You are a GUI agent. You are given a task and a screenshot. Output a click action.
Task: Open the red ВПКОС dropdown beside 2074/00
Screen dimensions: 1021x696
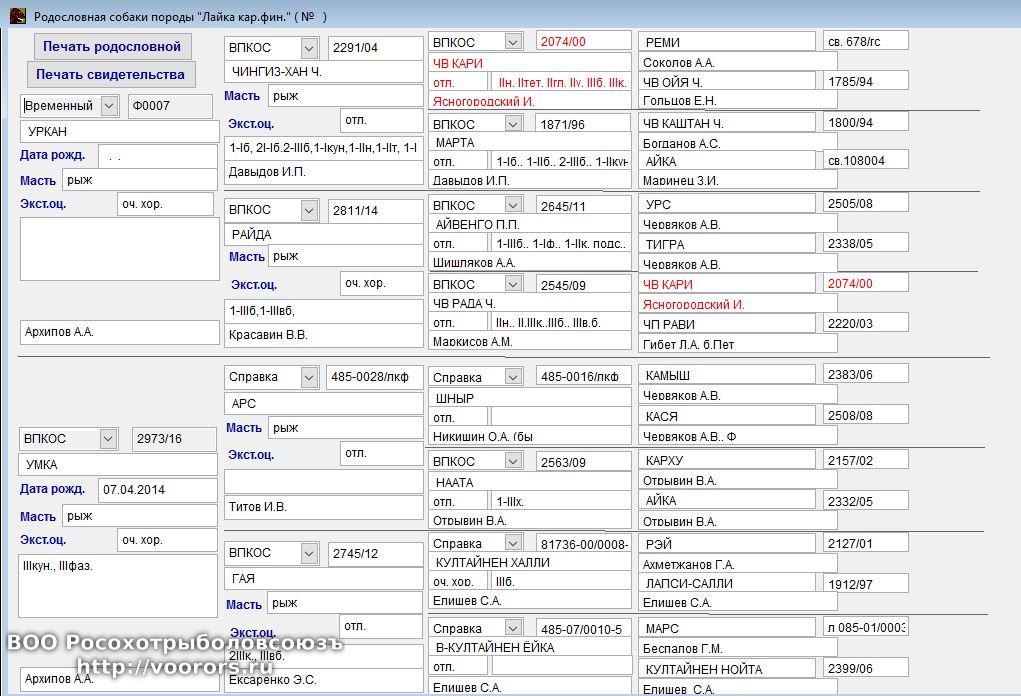513,42
